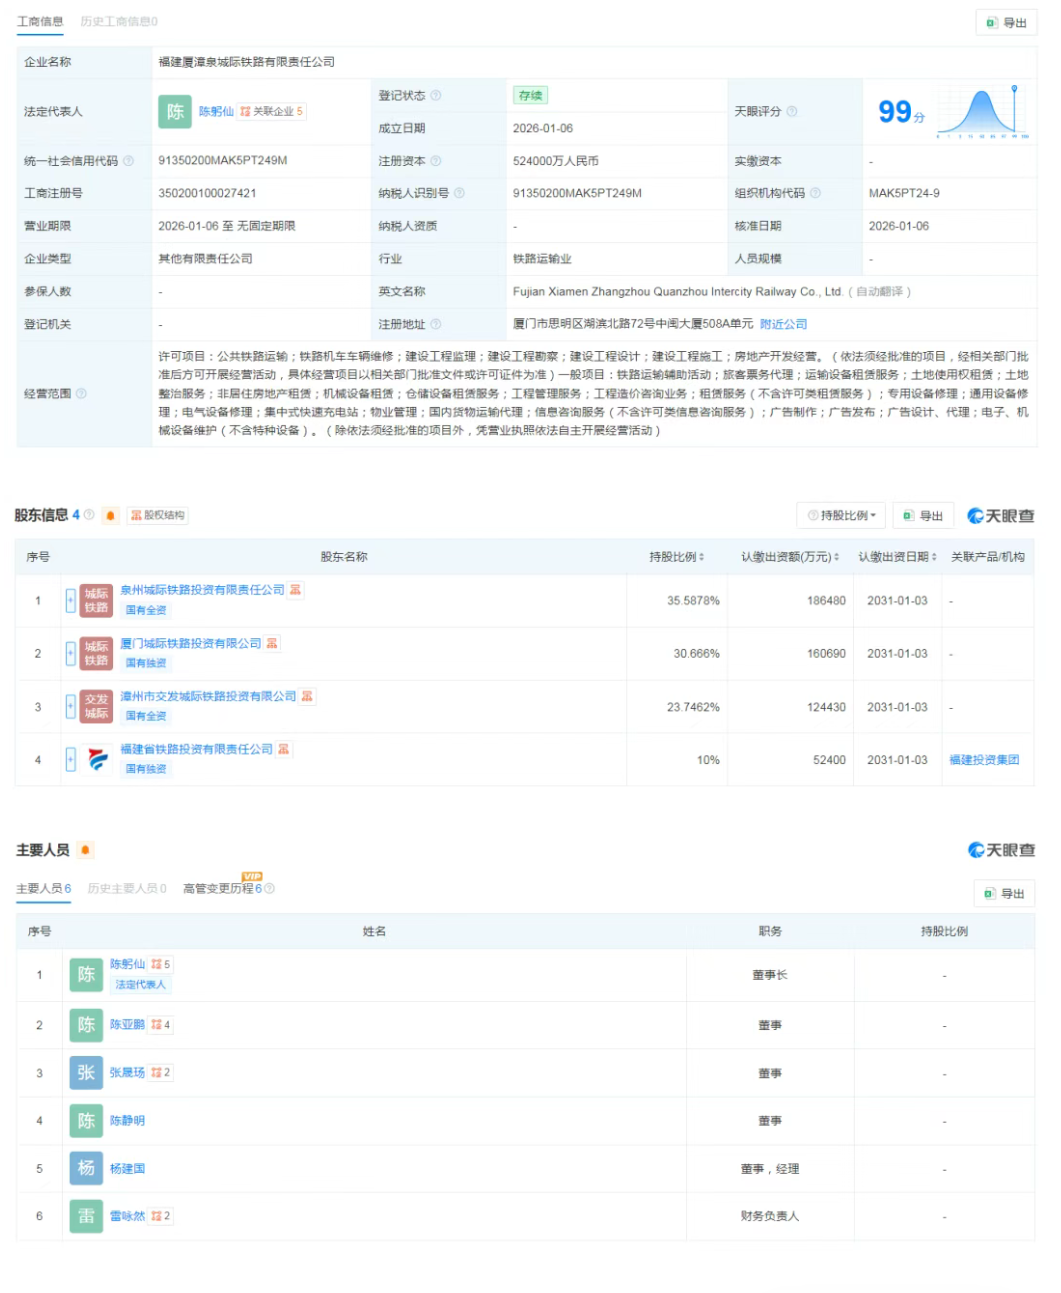Image resolution: width=1061 pixels, height=1293 pixels.
Task: Click 导出 button in 主要人员 section
Action: pyautogui.click(x=1003, y=893)
